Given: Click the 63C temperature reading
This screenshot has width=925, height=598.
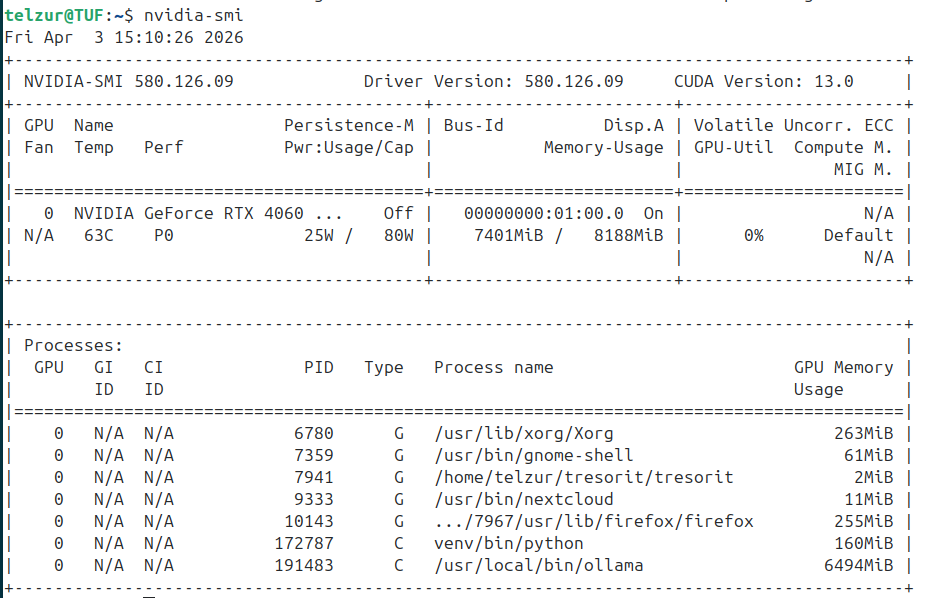Looking at the screenshot, I should 99,235.
